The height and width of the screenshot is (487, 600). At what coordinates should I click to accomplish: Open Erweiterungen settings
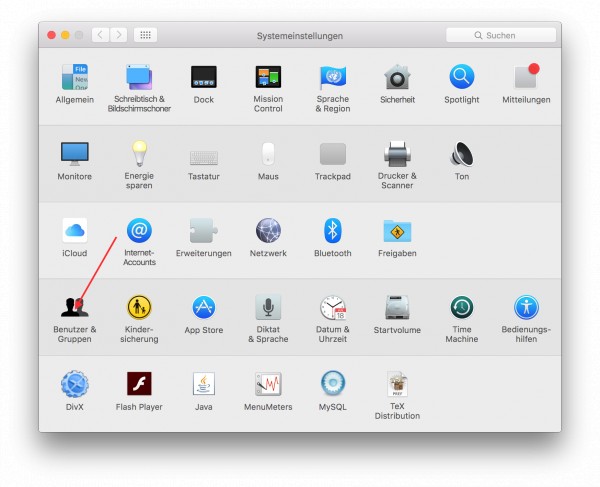(x=204, y=230)
